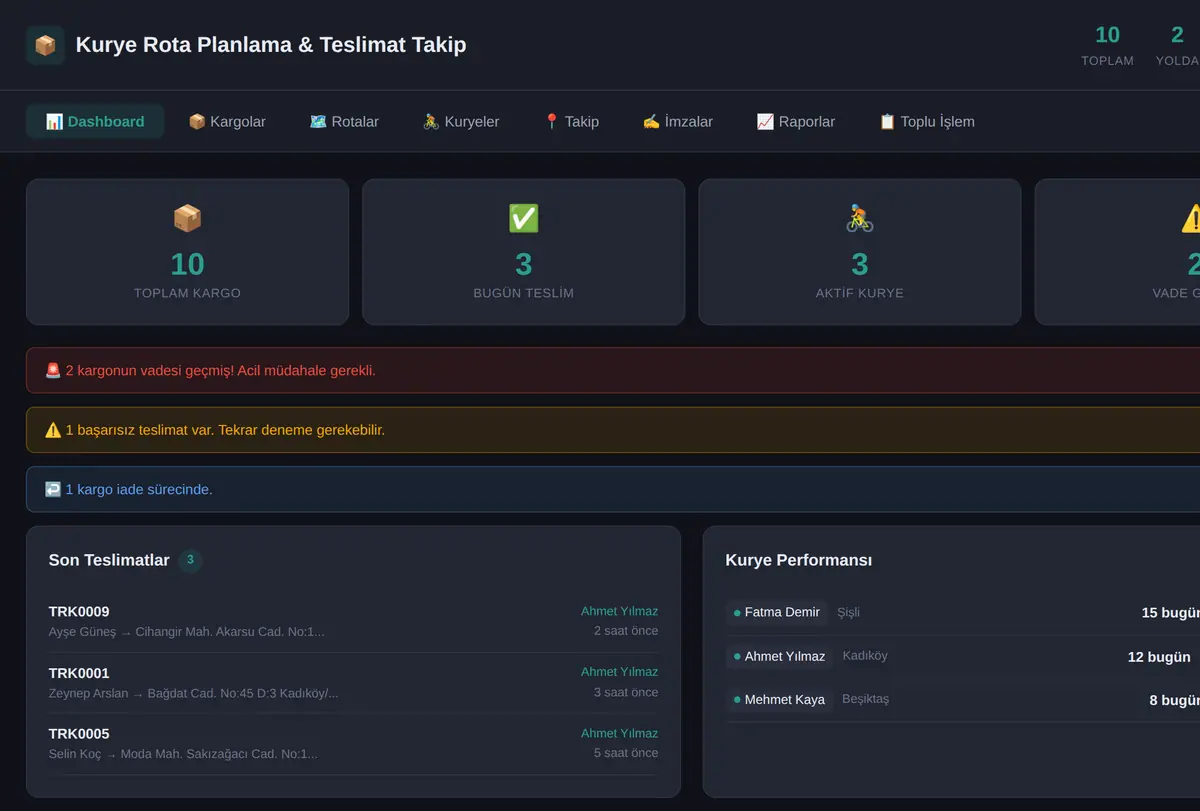Select the Takip tab
Image resolution: width=1200 pixels, height=811 pixels.
[571, 121]
